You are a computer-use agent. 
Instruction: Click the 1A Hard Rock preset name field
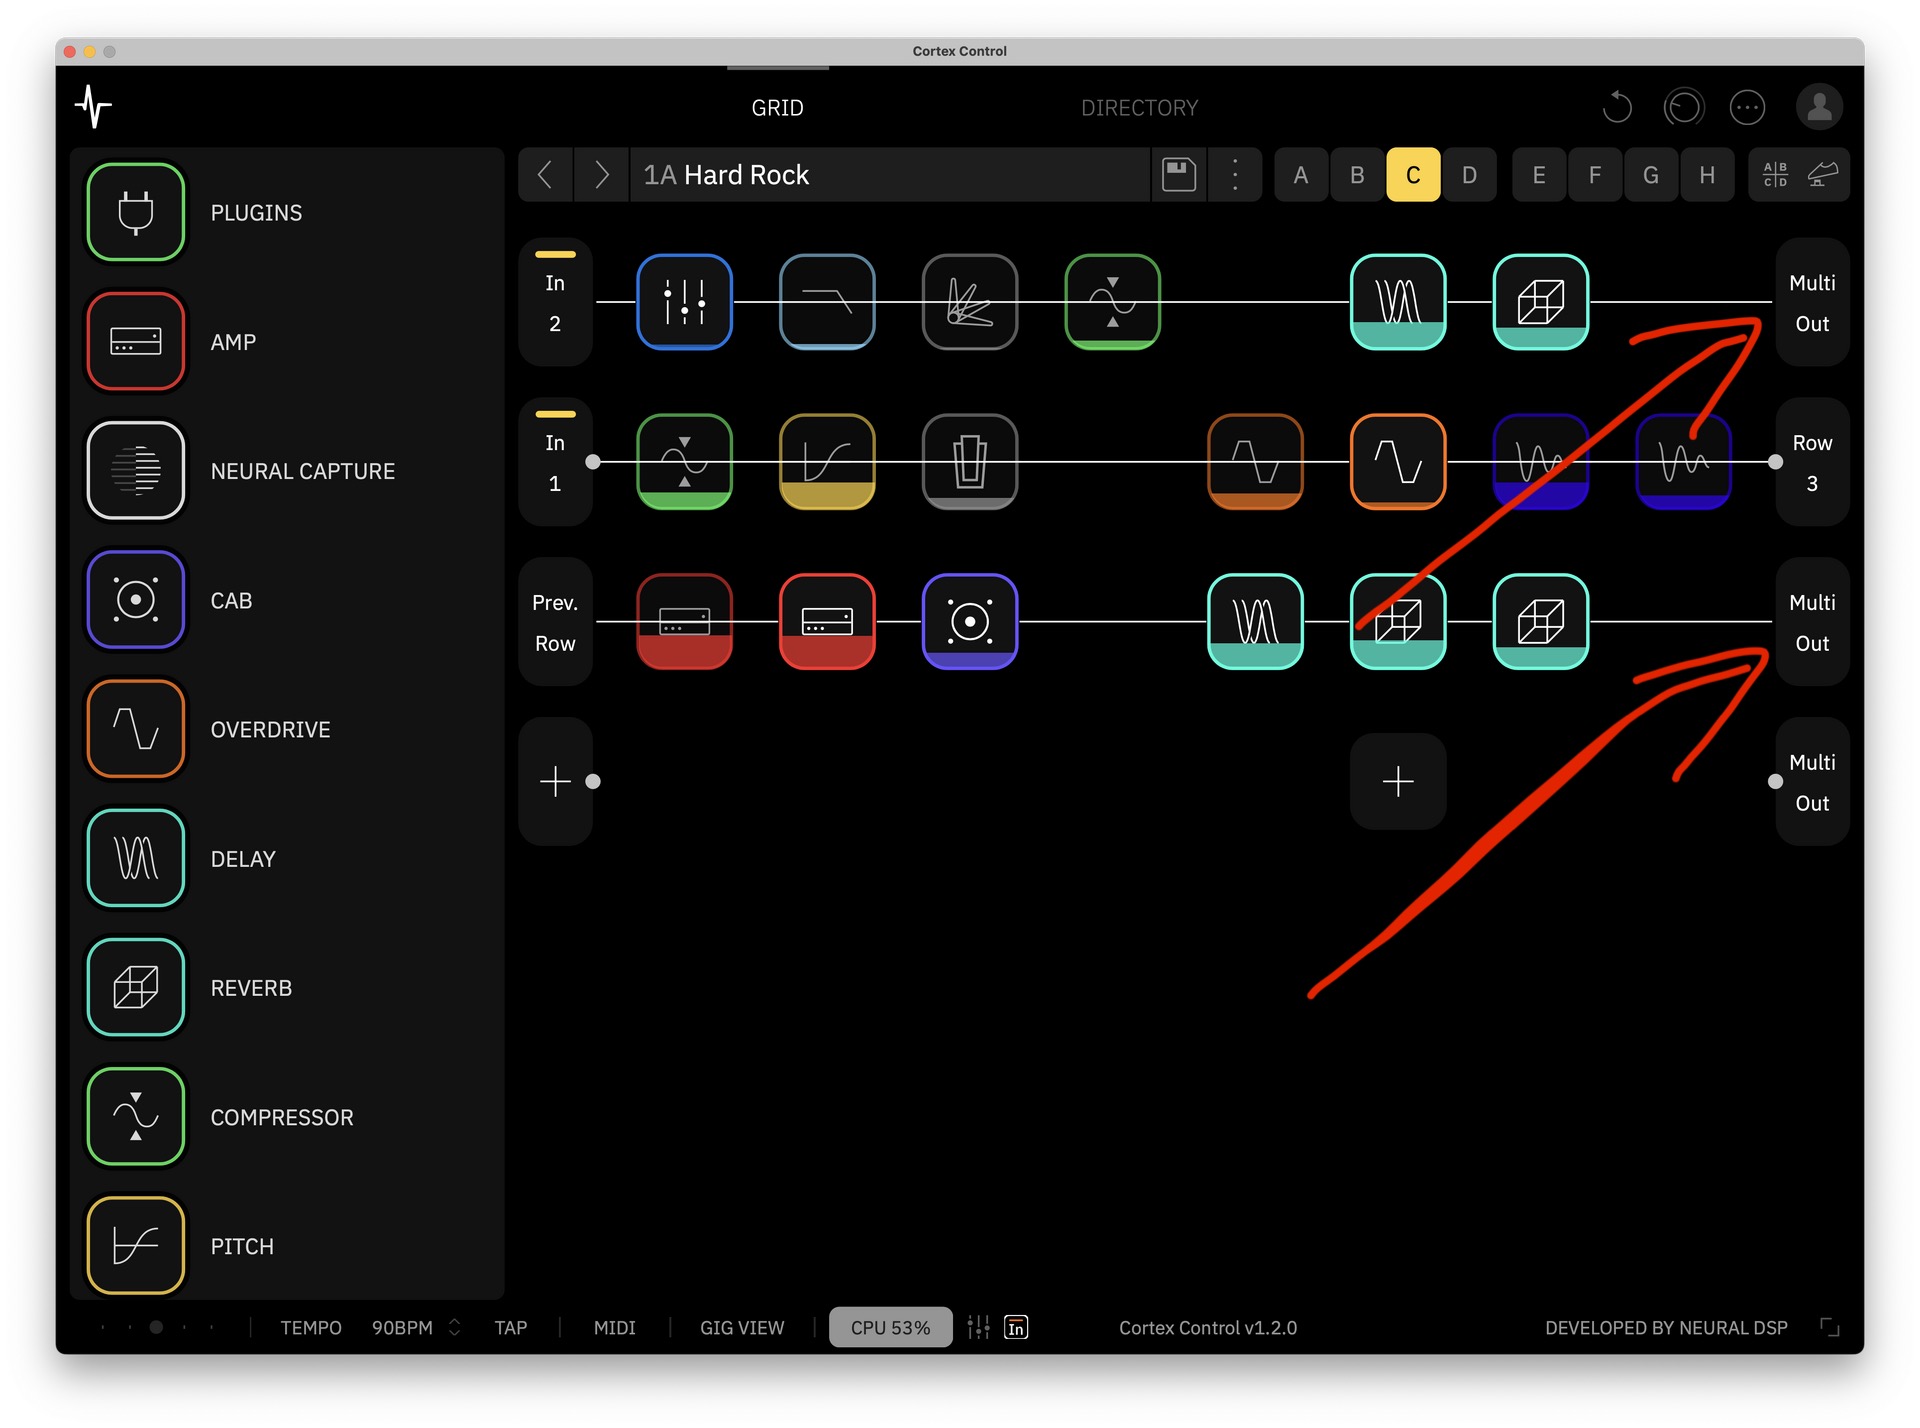point(890,175)
